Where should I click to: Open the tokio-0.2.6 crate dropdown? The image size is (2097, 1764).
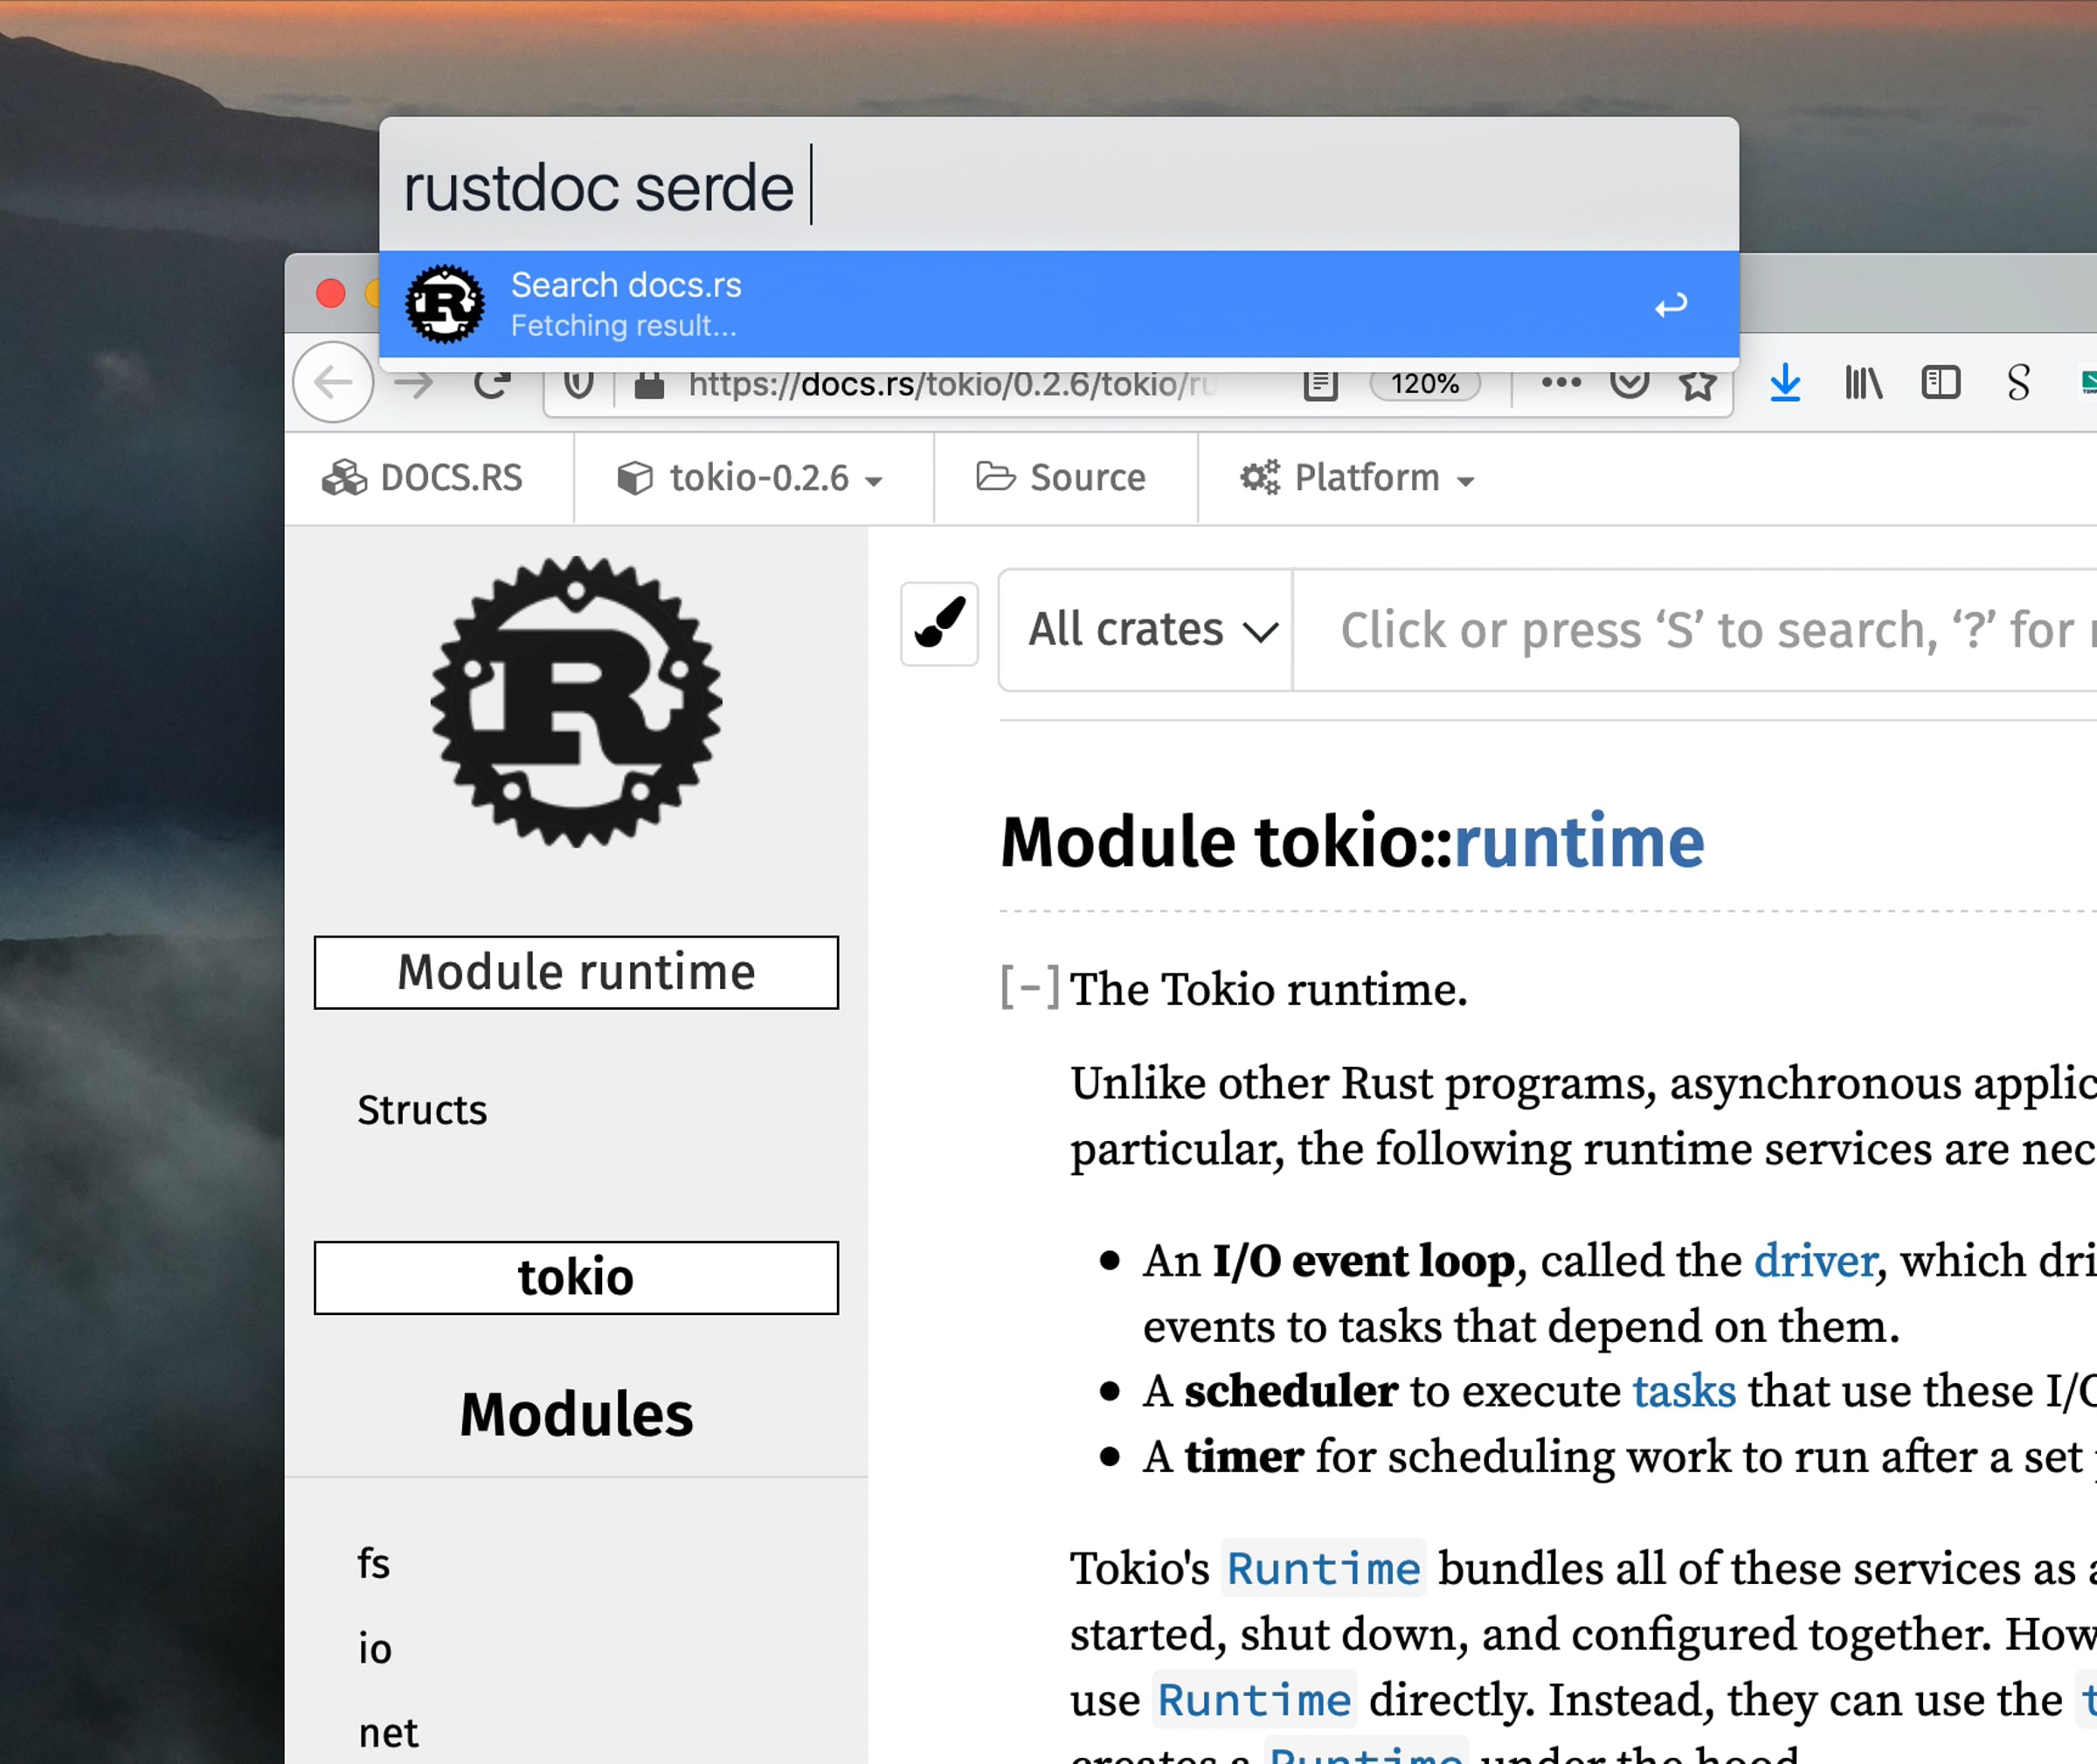[x=750, y=478]
